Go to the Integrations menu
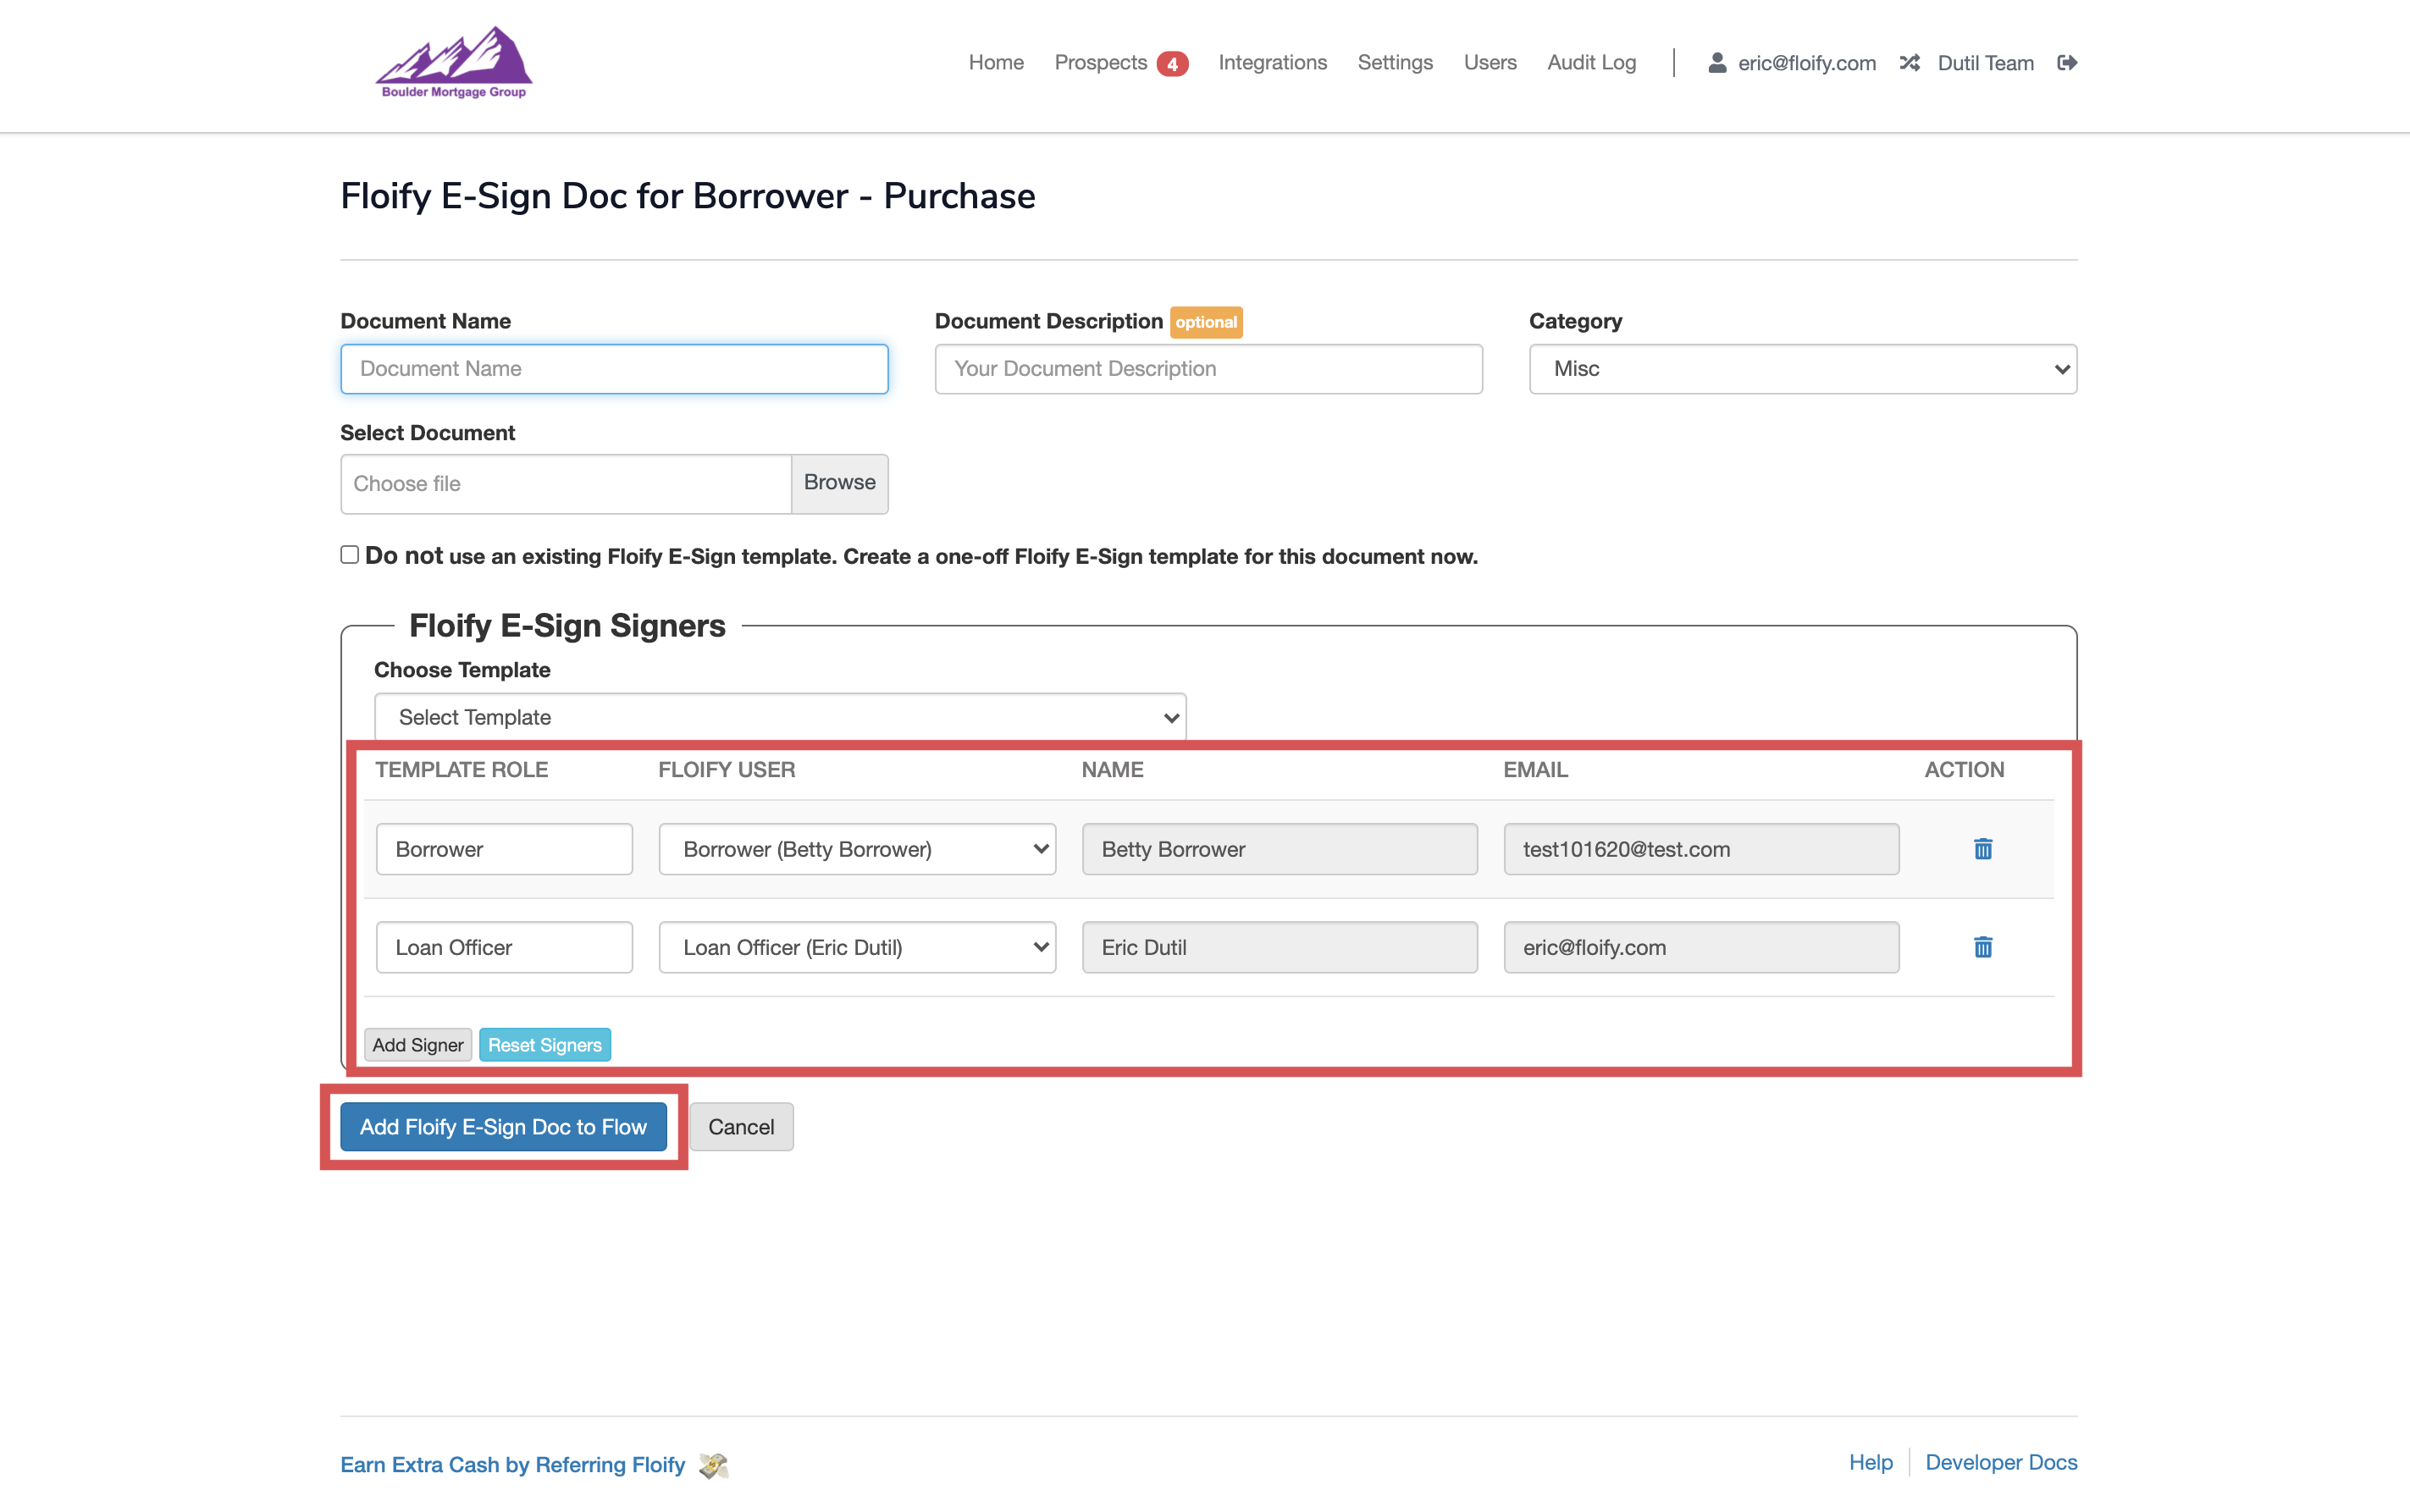Viewport: 2410px width, 1512px height. click(x=1272, y=63)
